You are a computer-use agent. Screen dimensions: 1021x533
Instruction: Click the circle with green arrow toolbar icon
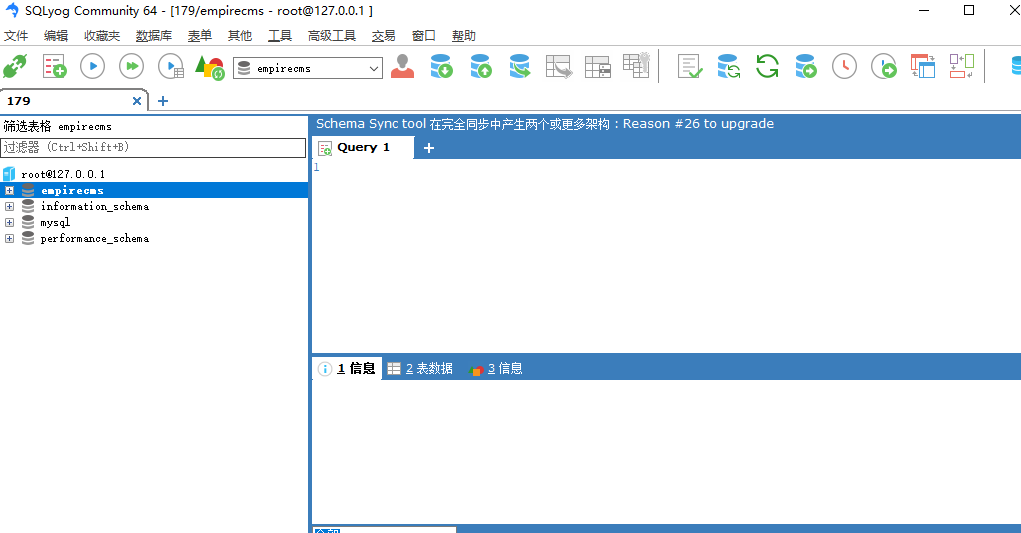tap(884, 66)
